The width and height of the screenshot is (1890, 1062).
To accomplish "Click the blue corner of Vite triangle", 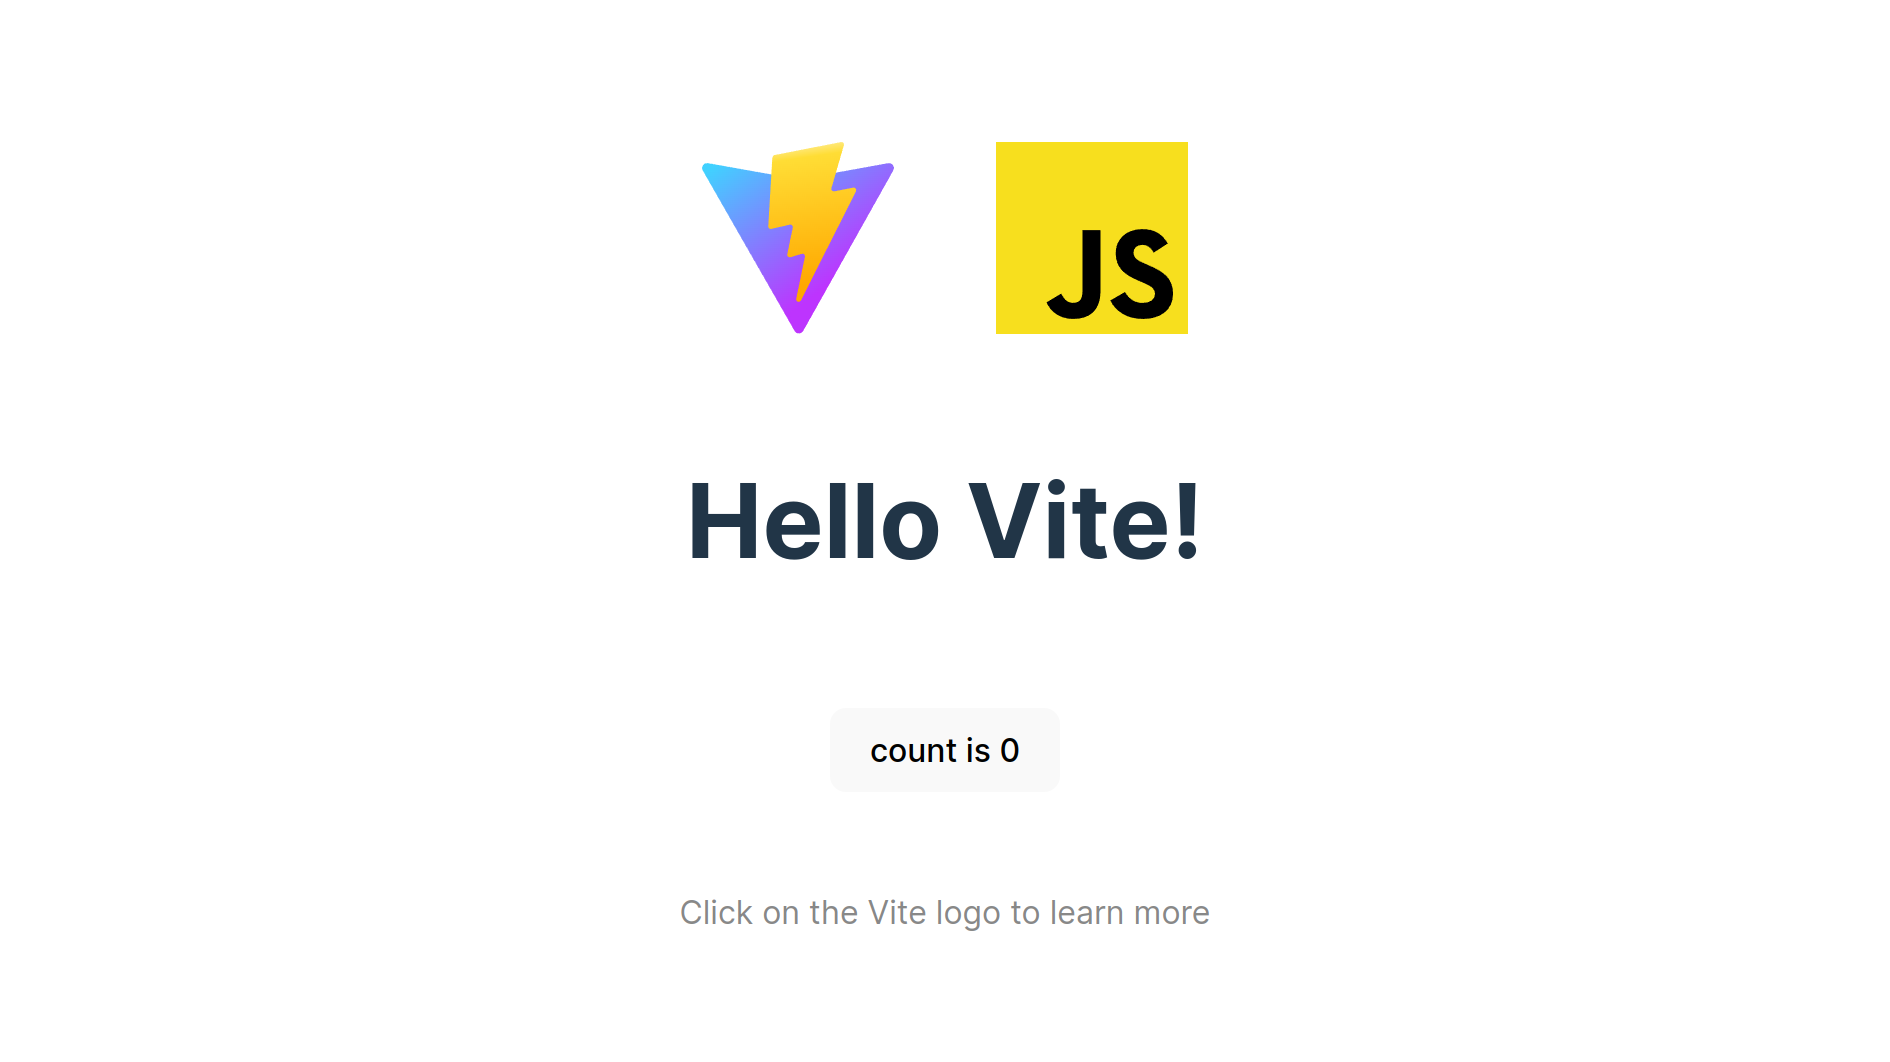I will coord(716,174).
